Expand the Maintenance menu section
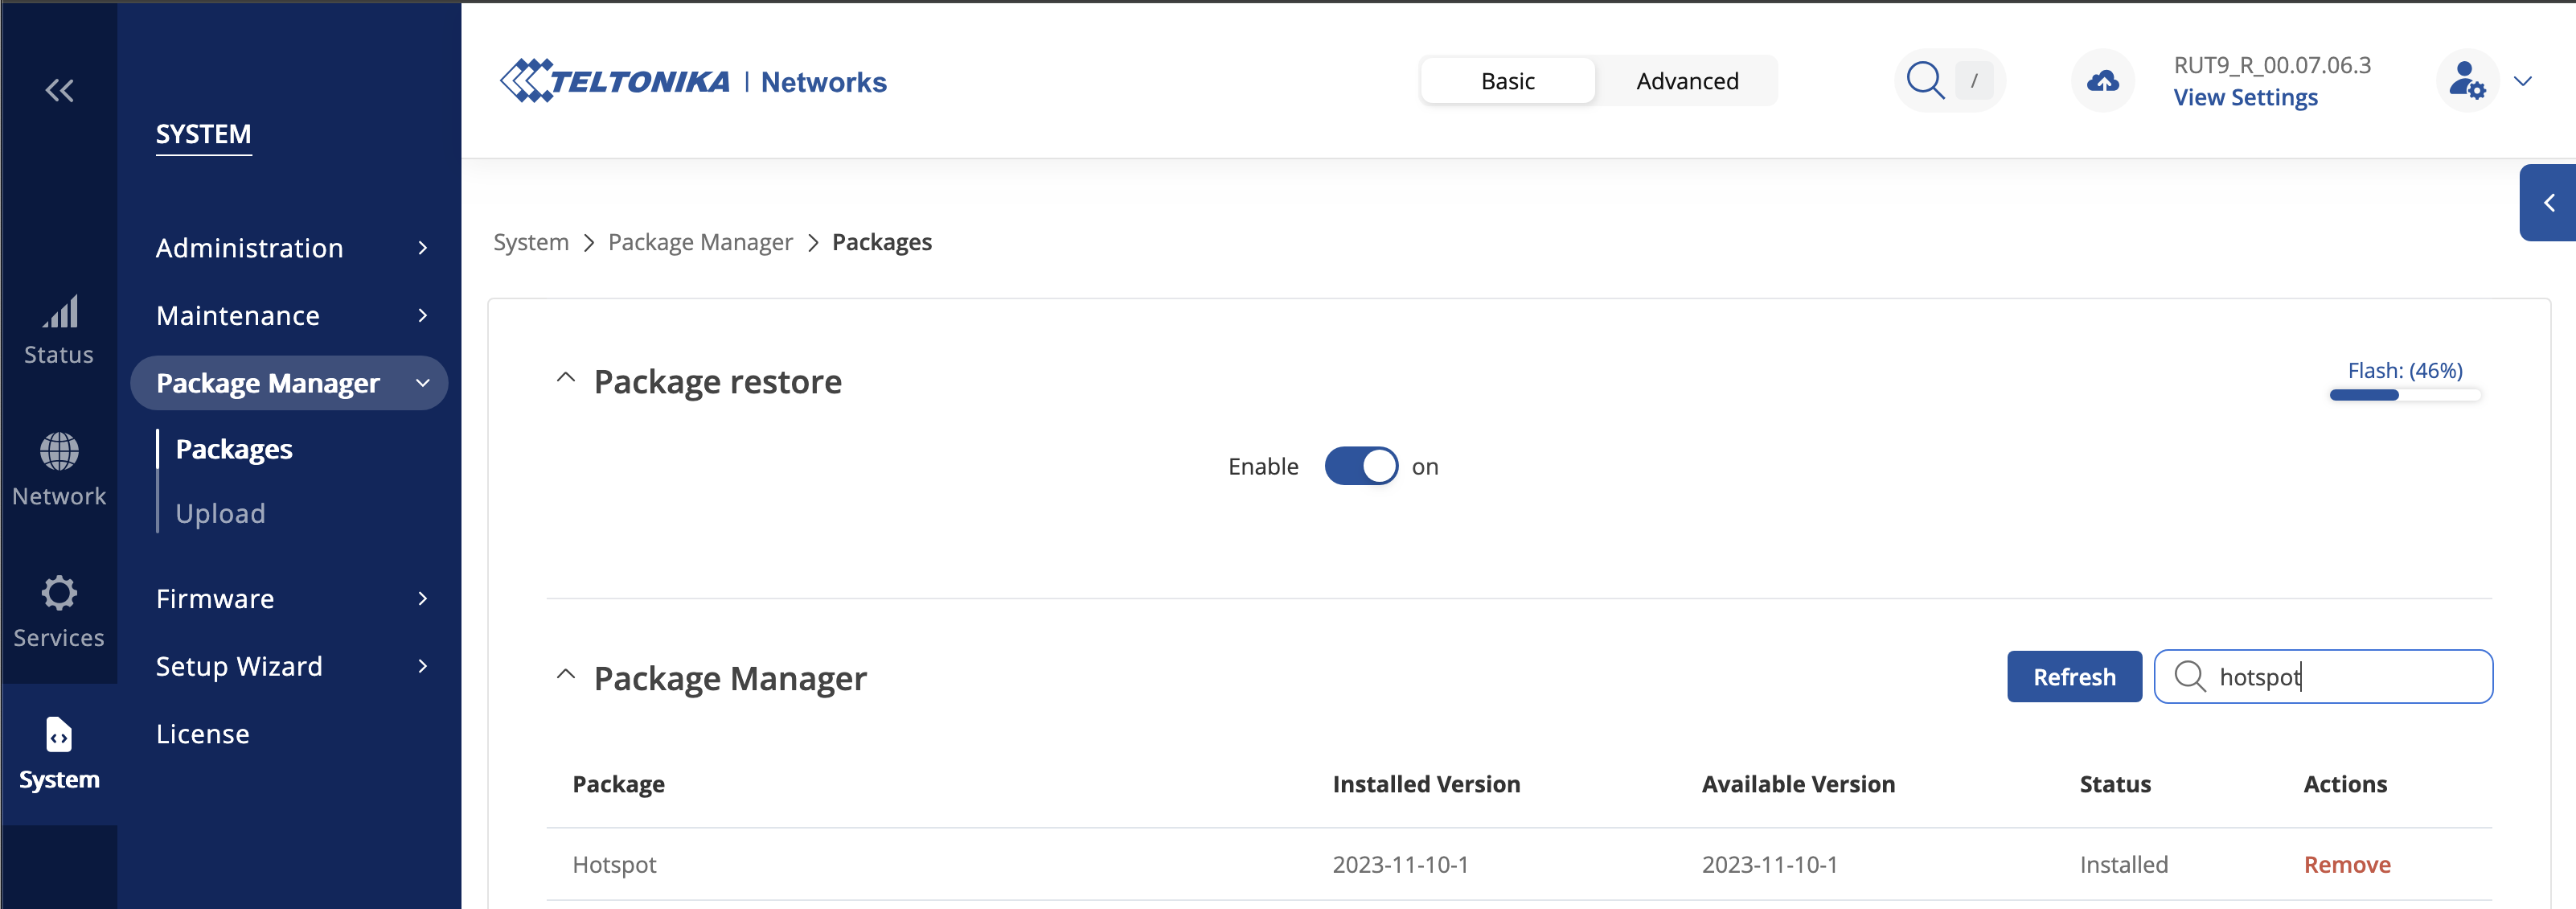 (x=289, y=312)
